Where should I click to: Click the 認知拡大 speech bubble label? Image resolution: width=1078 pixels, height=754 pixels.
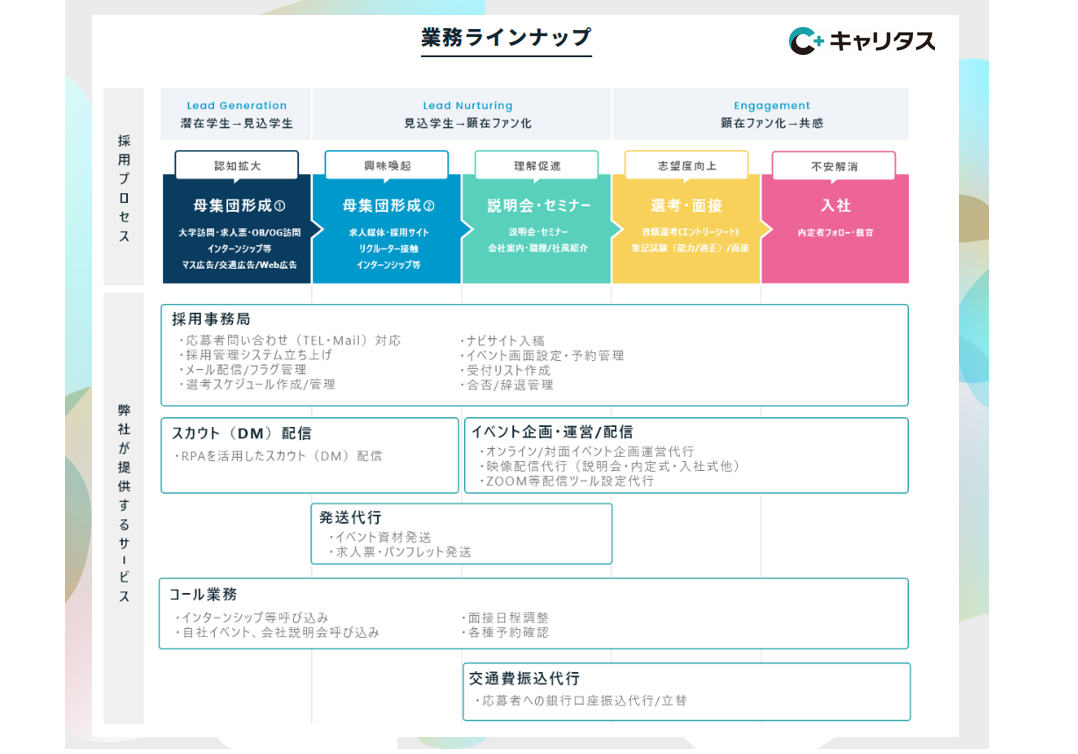click(236, 166)
